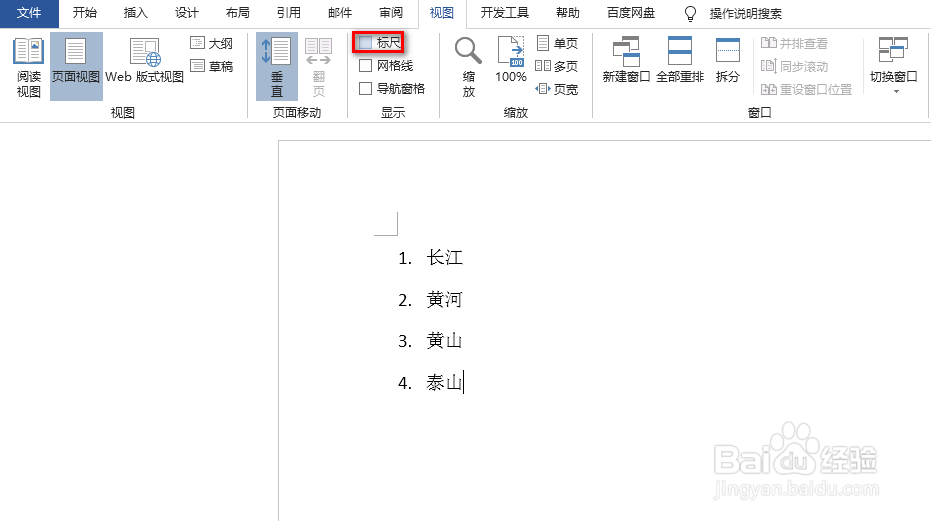Click Reset Window Position (重设窗口位置)
The width and height of the screenshot is (931, 521).
(806, 89)
